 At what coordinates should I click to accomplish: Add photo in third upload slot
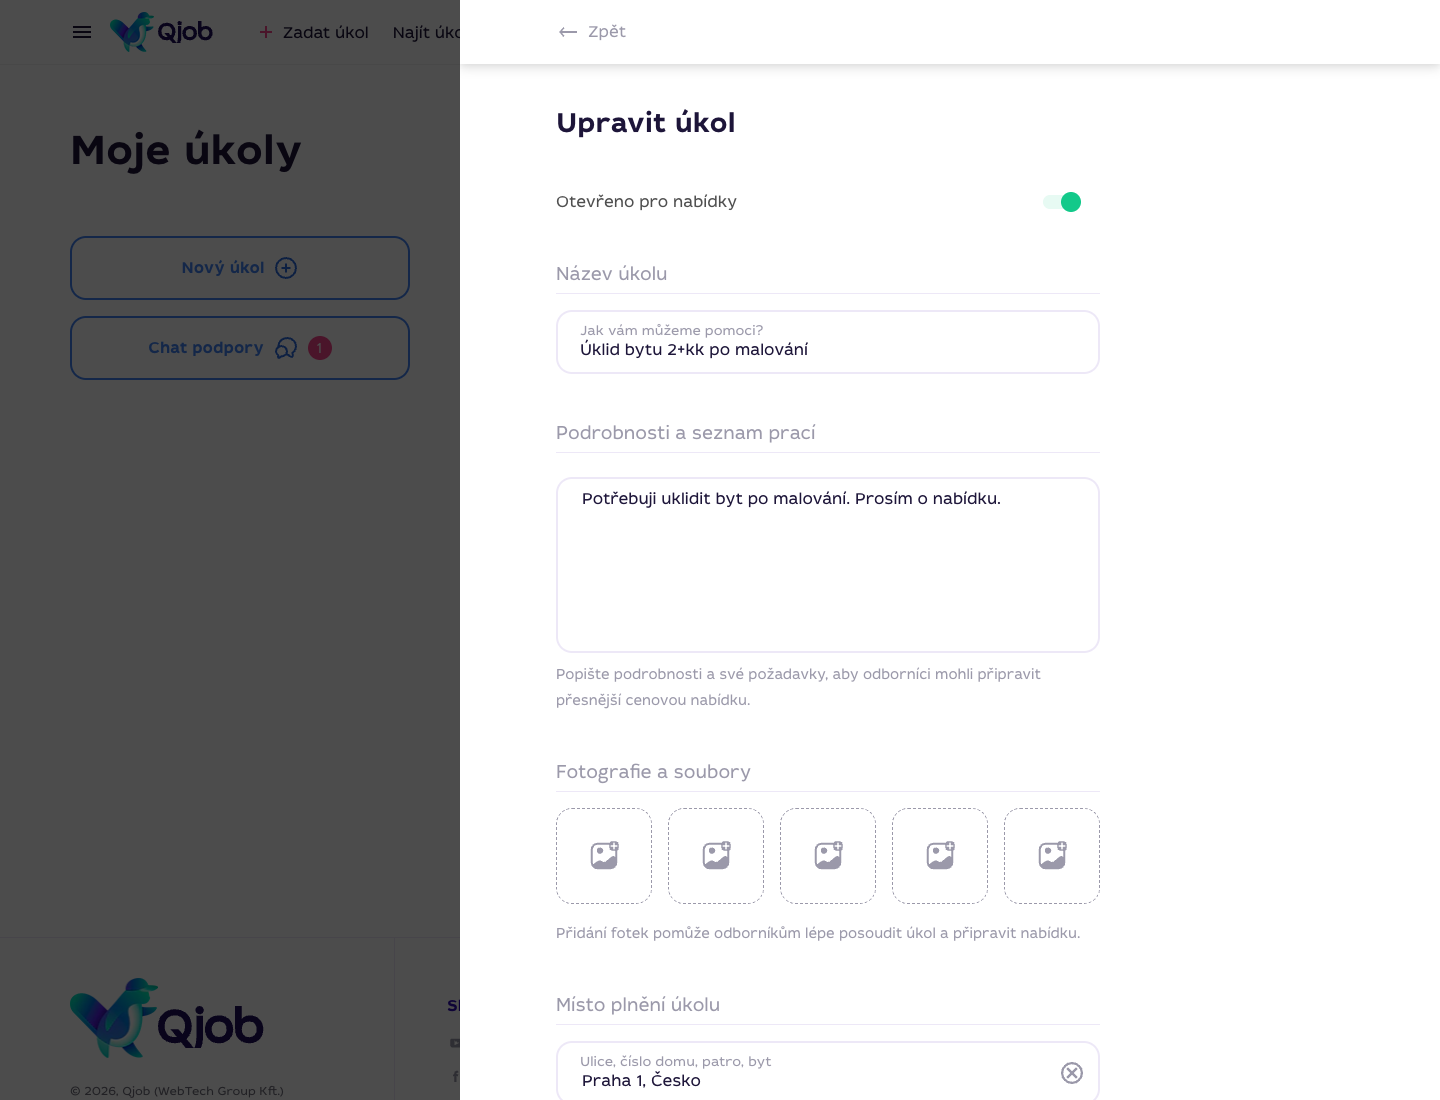coord(828,856)
